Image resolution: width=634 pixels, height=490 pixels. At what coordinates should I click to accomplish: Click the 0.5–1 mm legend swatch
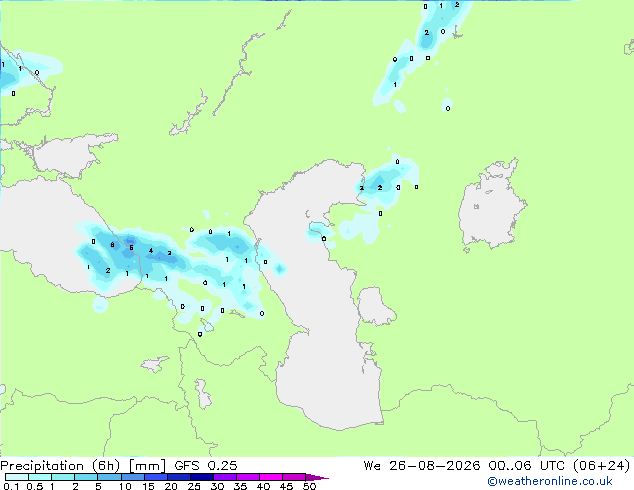point(40,477)
